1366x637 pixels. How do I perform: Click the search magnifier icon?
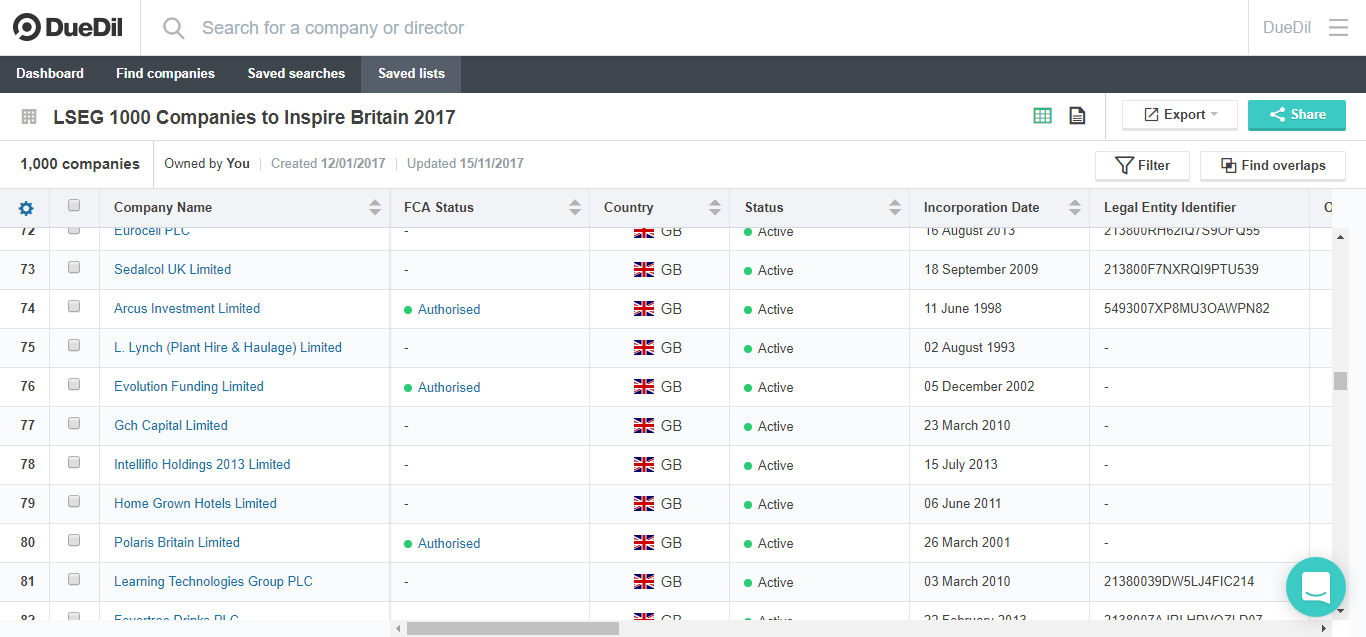click(x=174, y=28)
